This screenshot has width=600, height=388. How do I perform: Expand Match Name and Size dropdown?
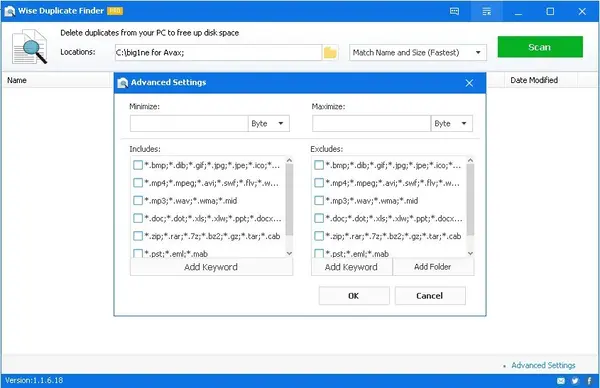tap(417, 52)
